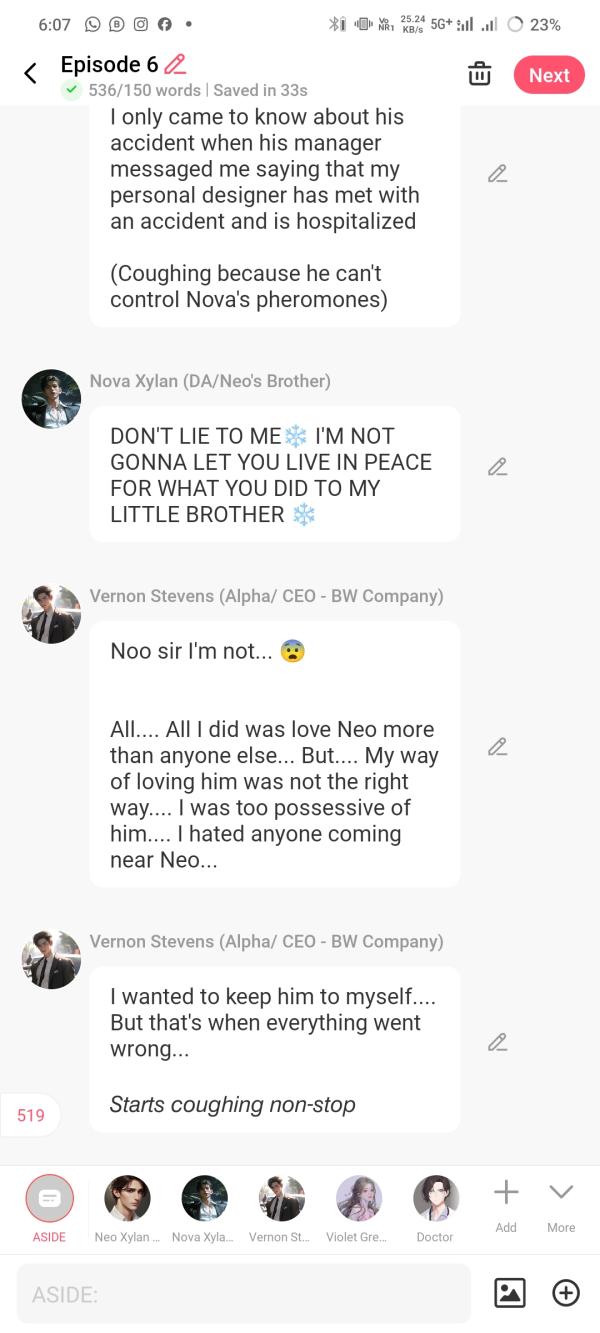Image resolution: width=600 pixels, height=1333 pixels.
Task: Open the image insert icon
Action: click(510, 1293)
